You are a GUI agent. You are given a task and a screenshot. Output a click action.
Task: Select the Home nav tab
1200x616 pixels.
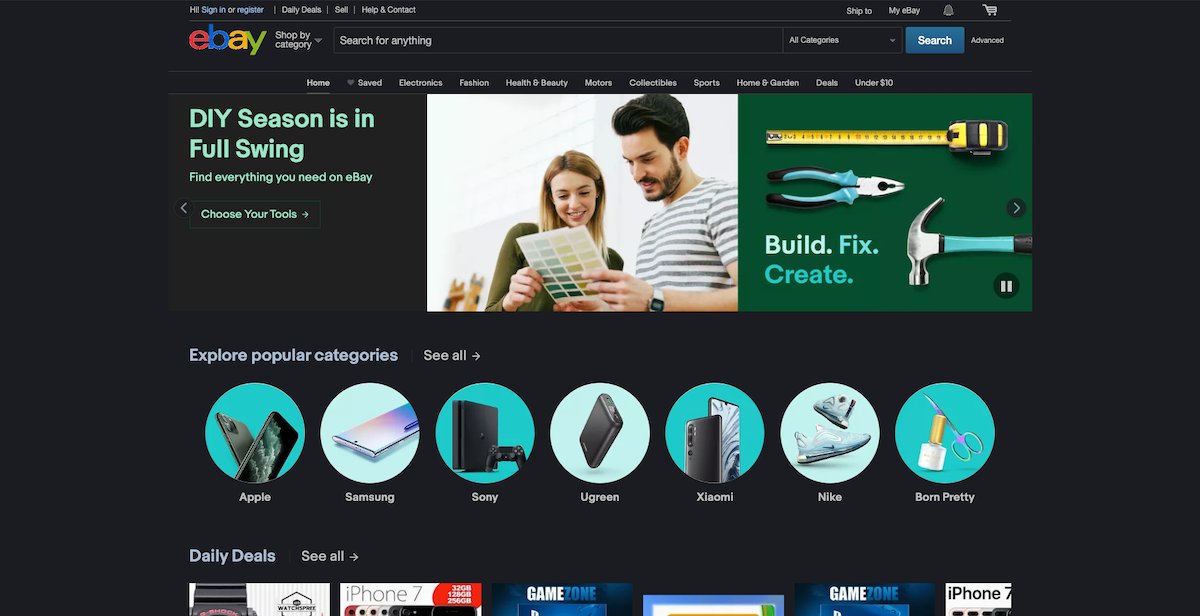(318, 83)
